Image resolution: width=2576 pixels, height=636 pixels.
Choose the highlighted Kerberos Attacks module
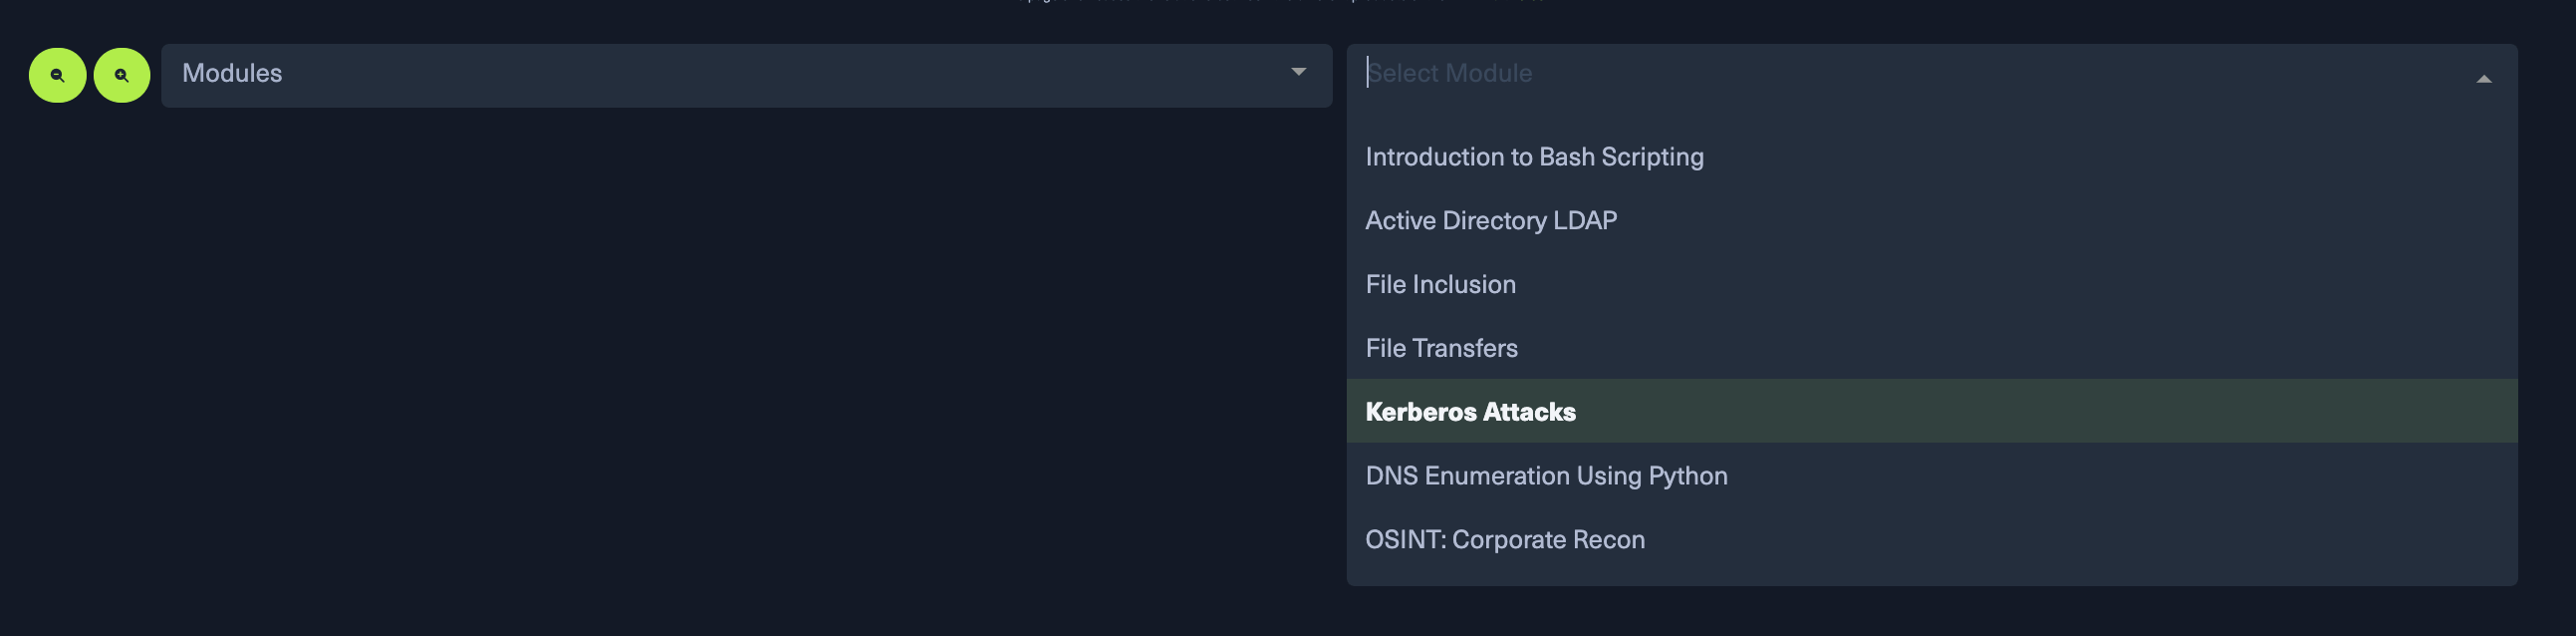tap(1470, 412)
